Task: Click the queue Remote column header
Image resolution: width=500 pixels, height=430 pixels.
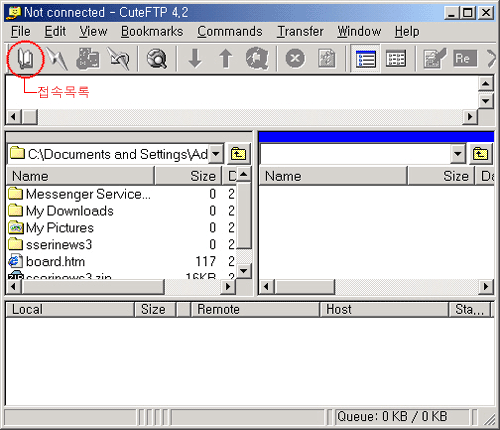Action: 255,310
